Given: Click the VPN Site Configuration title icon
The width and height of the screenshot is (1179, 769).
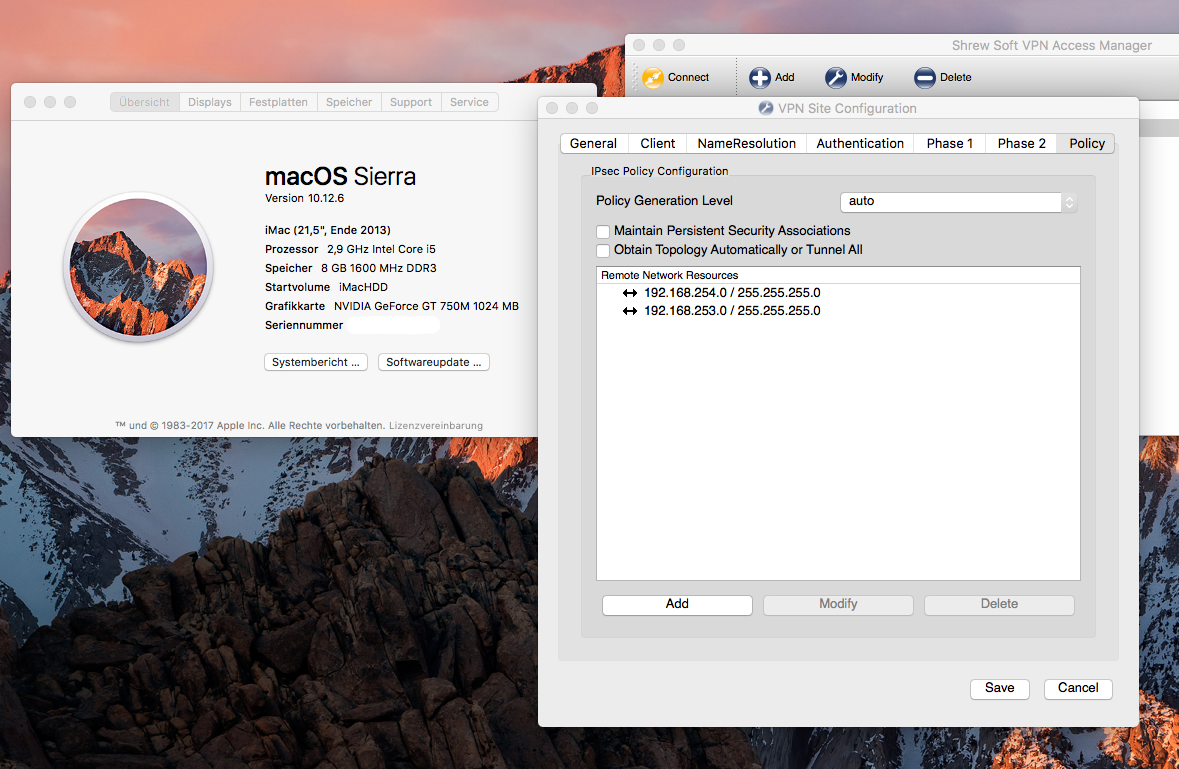Looking at the screenshot, I should tap(765, 108).
